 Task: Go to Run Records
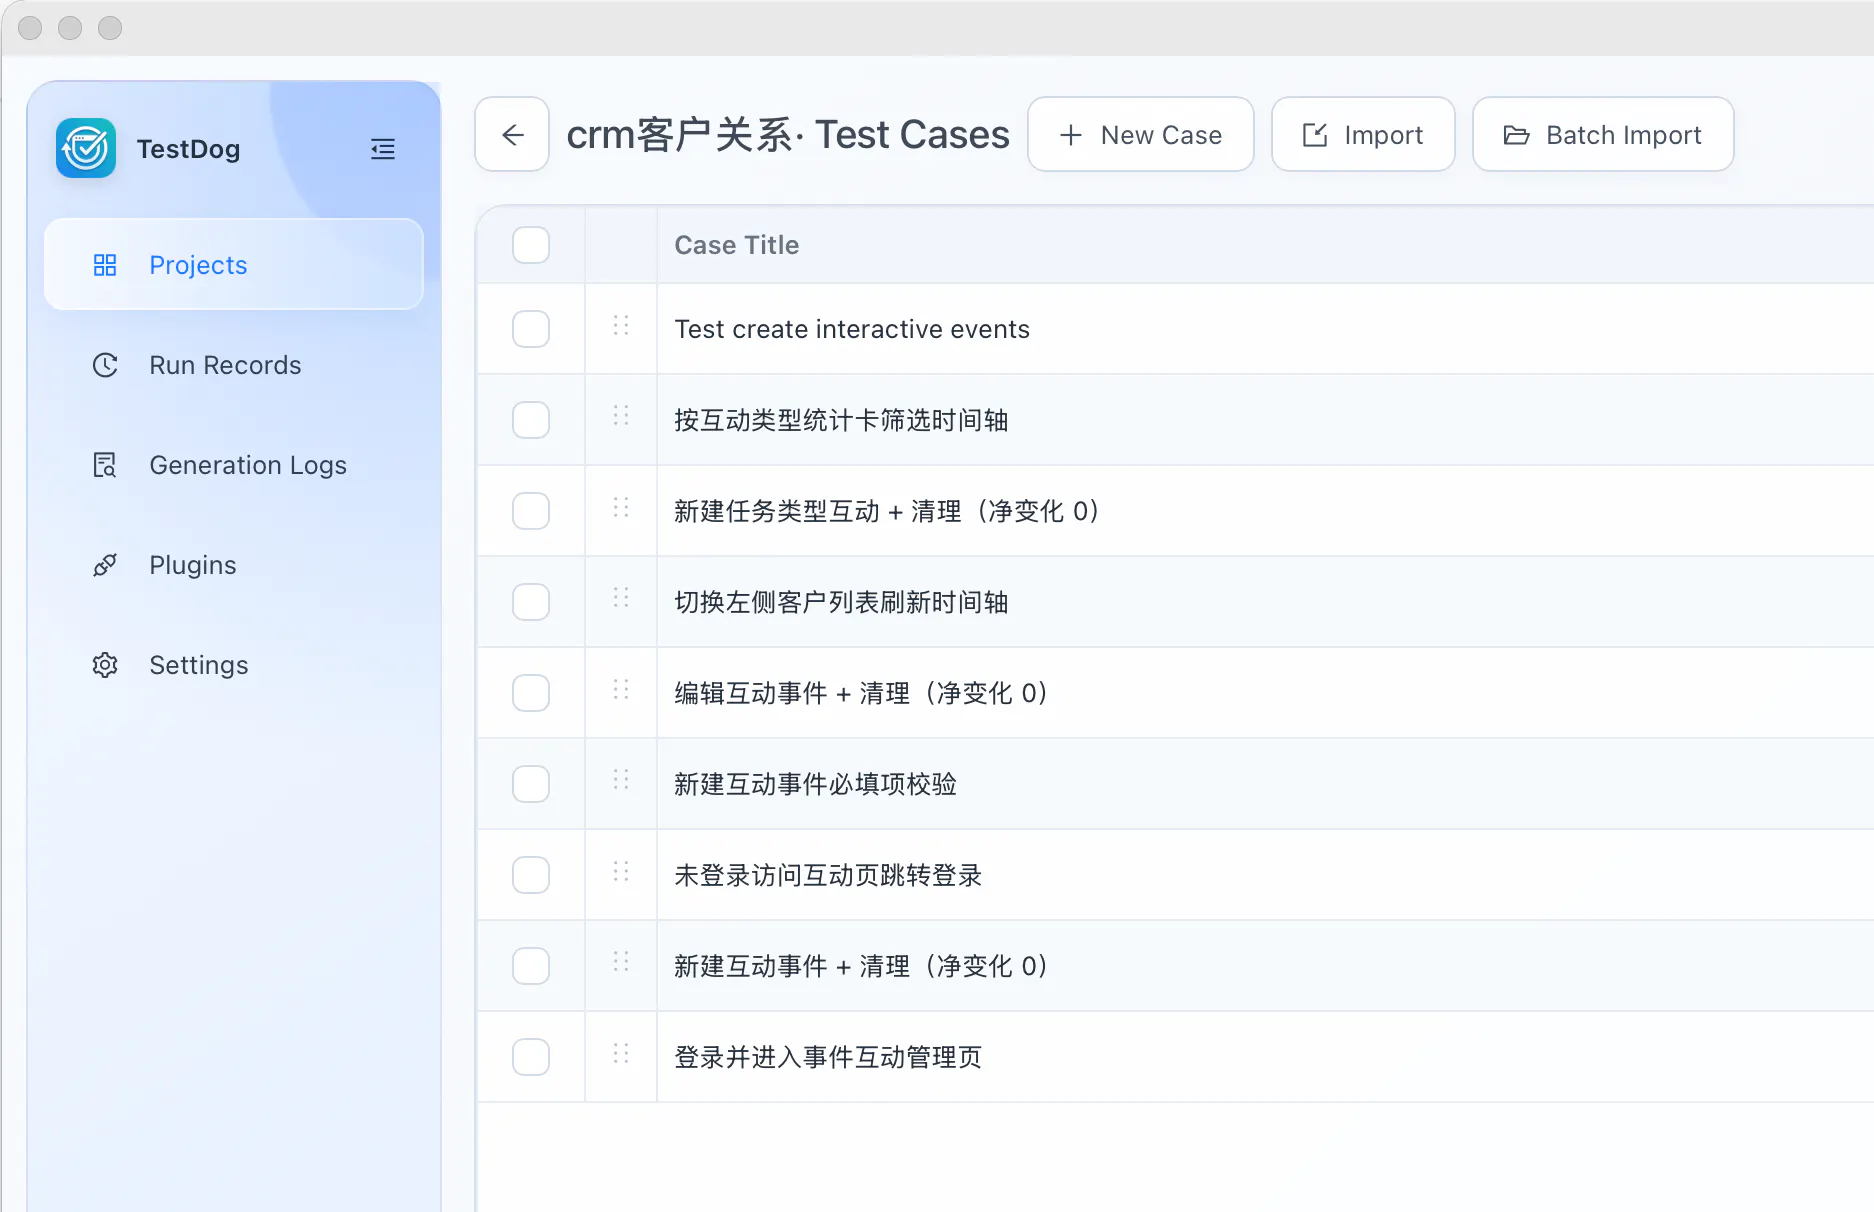click(x=234, y=365)
